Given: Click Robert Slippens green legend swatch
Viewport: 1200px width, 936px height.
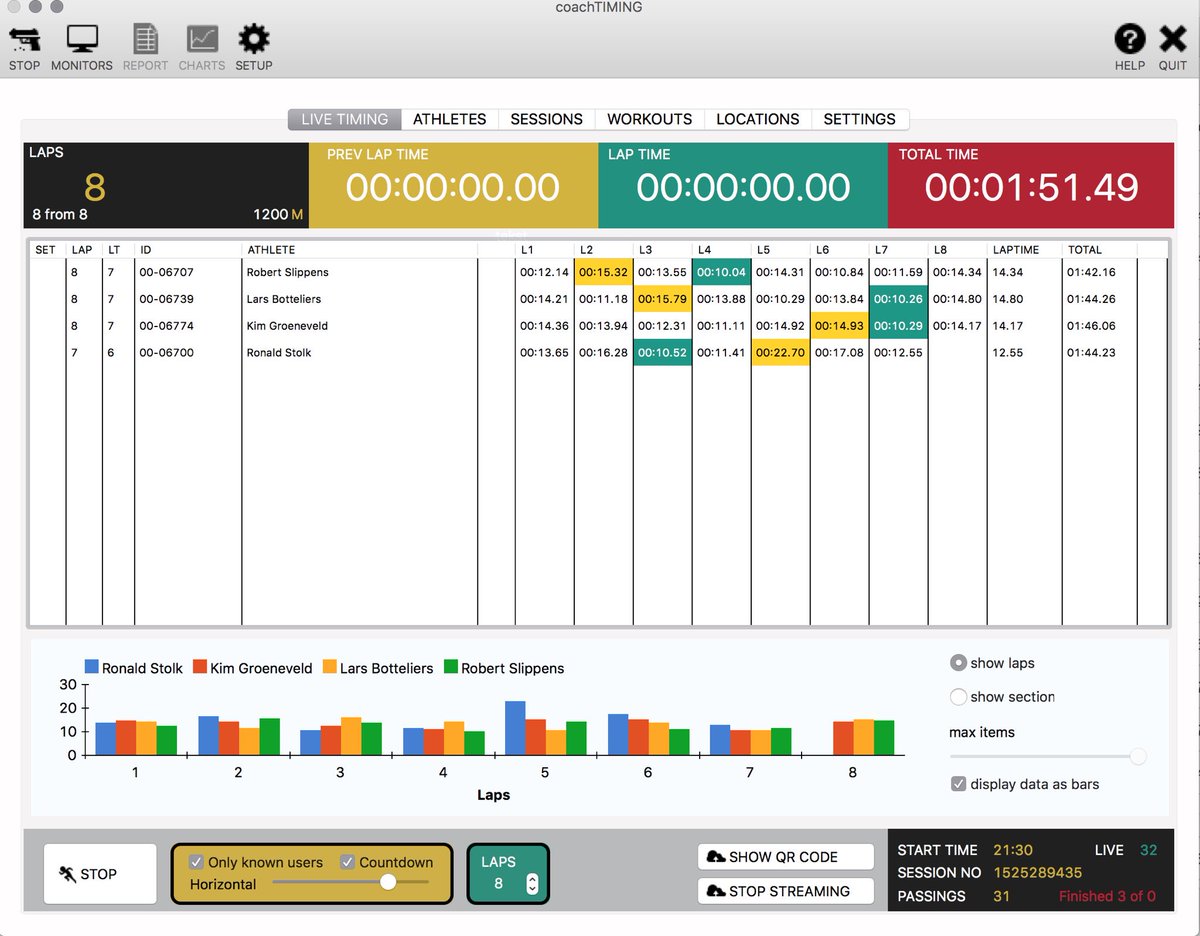Looking at the screenshot, I should (451, 667).
